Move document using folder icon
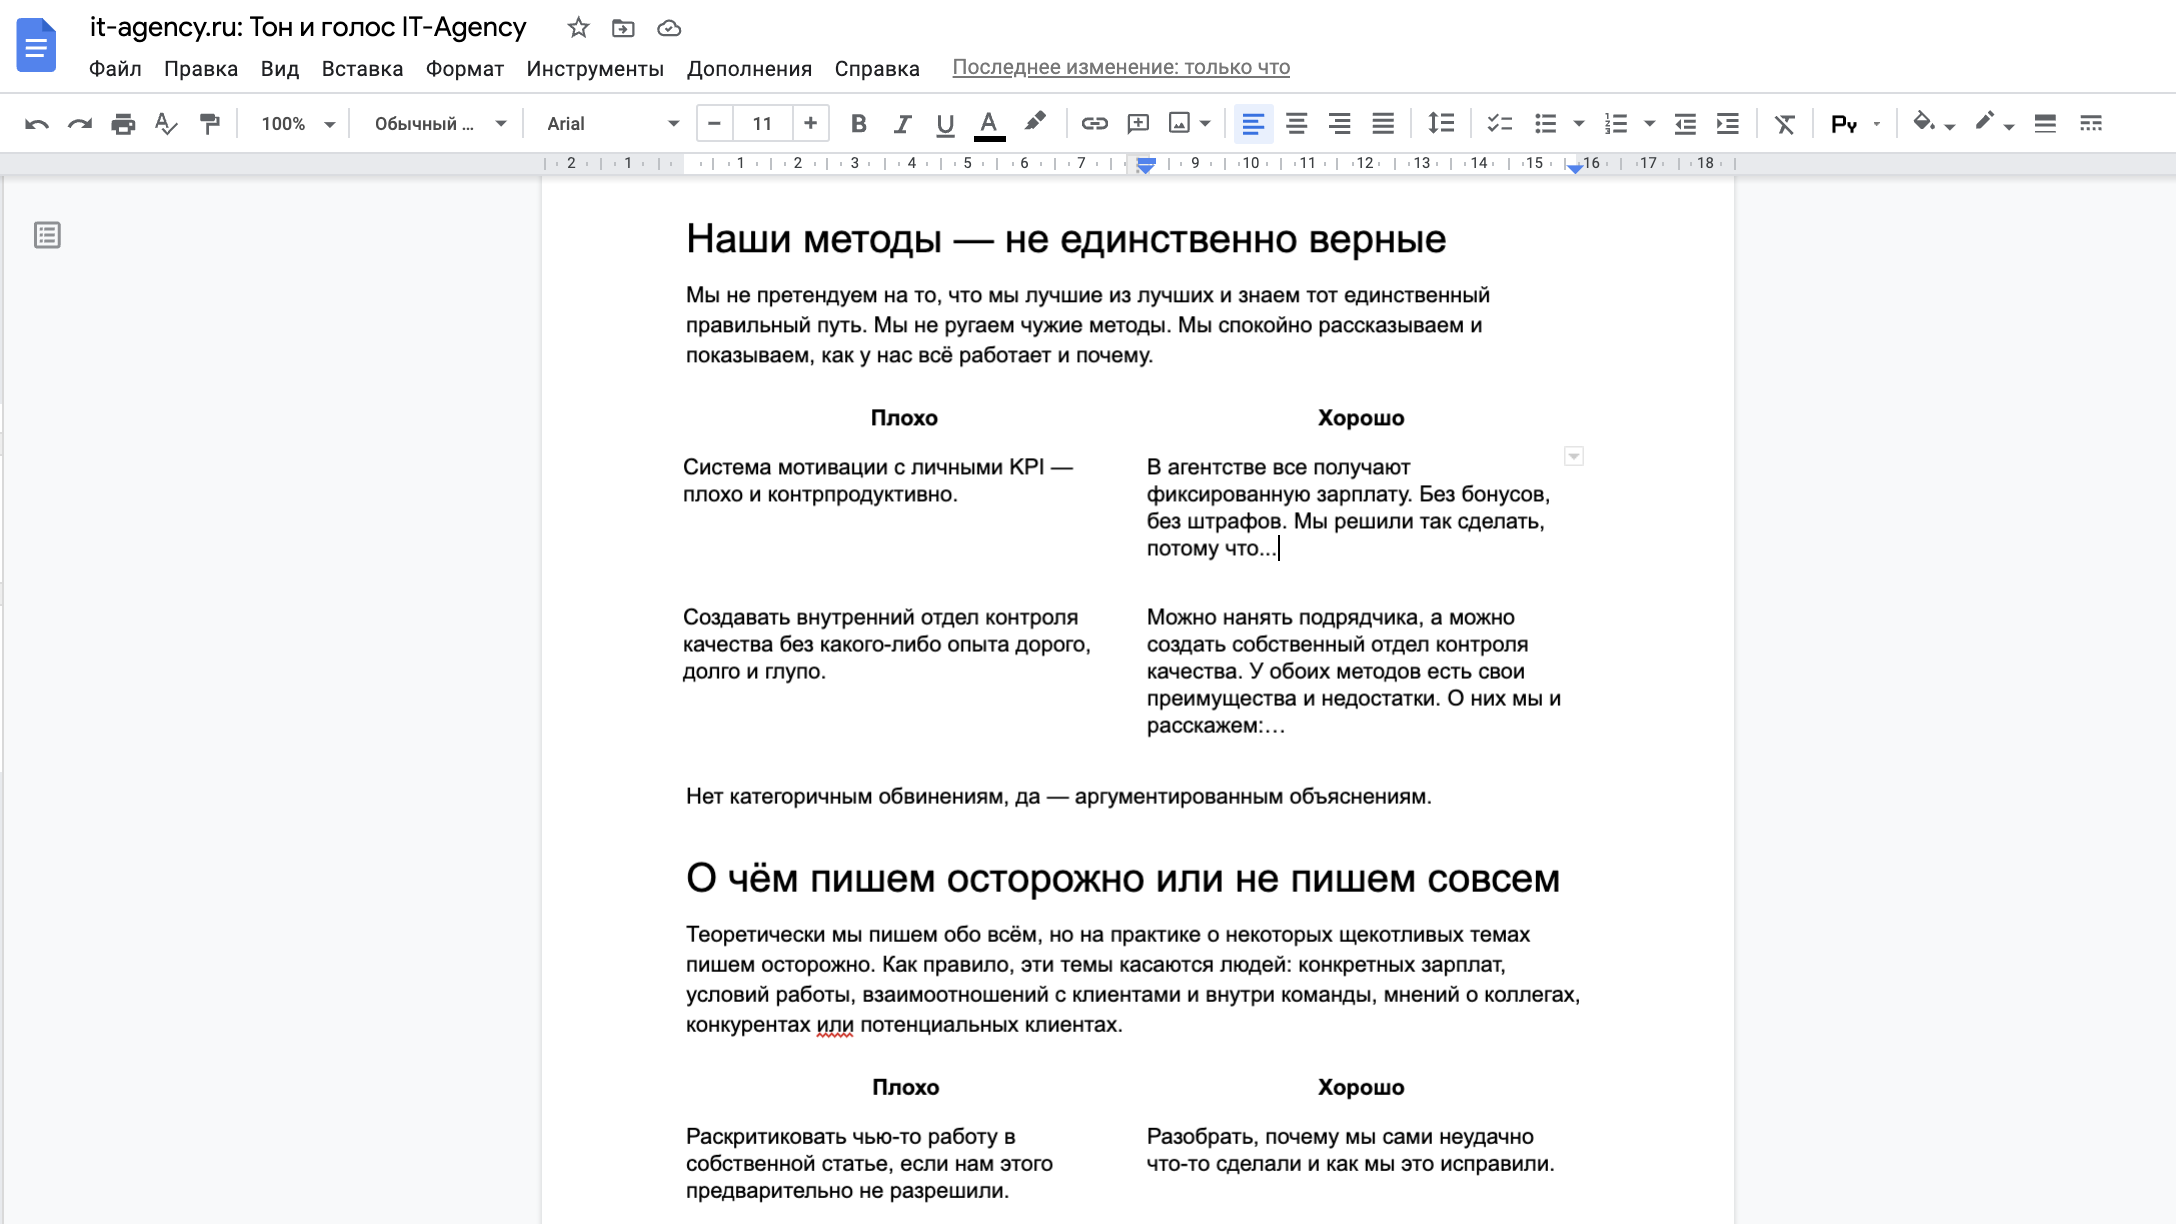 (x=623, y=28)
